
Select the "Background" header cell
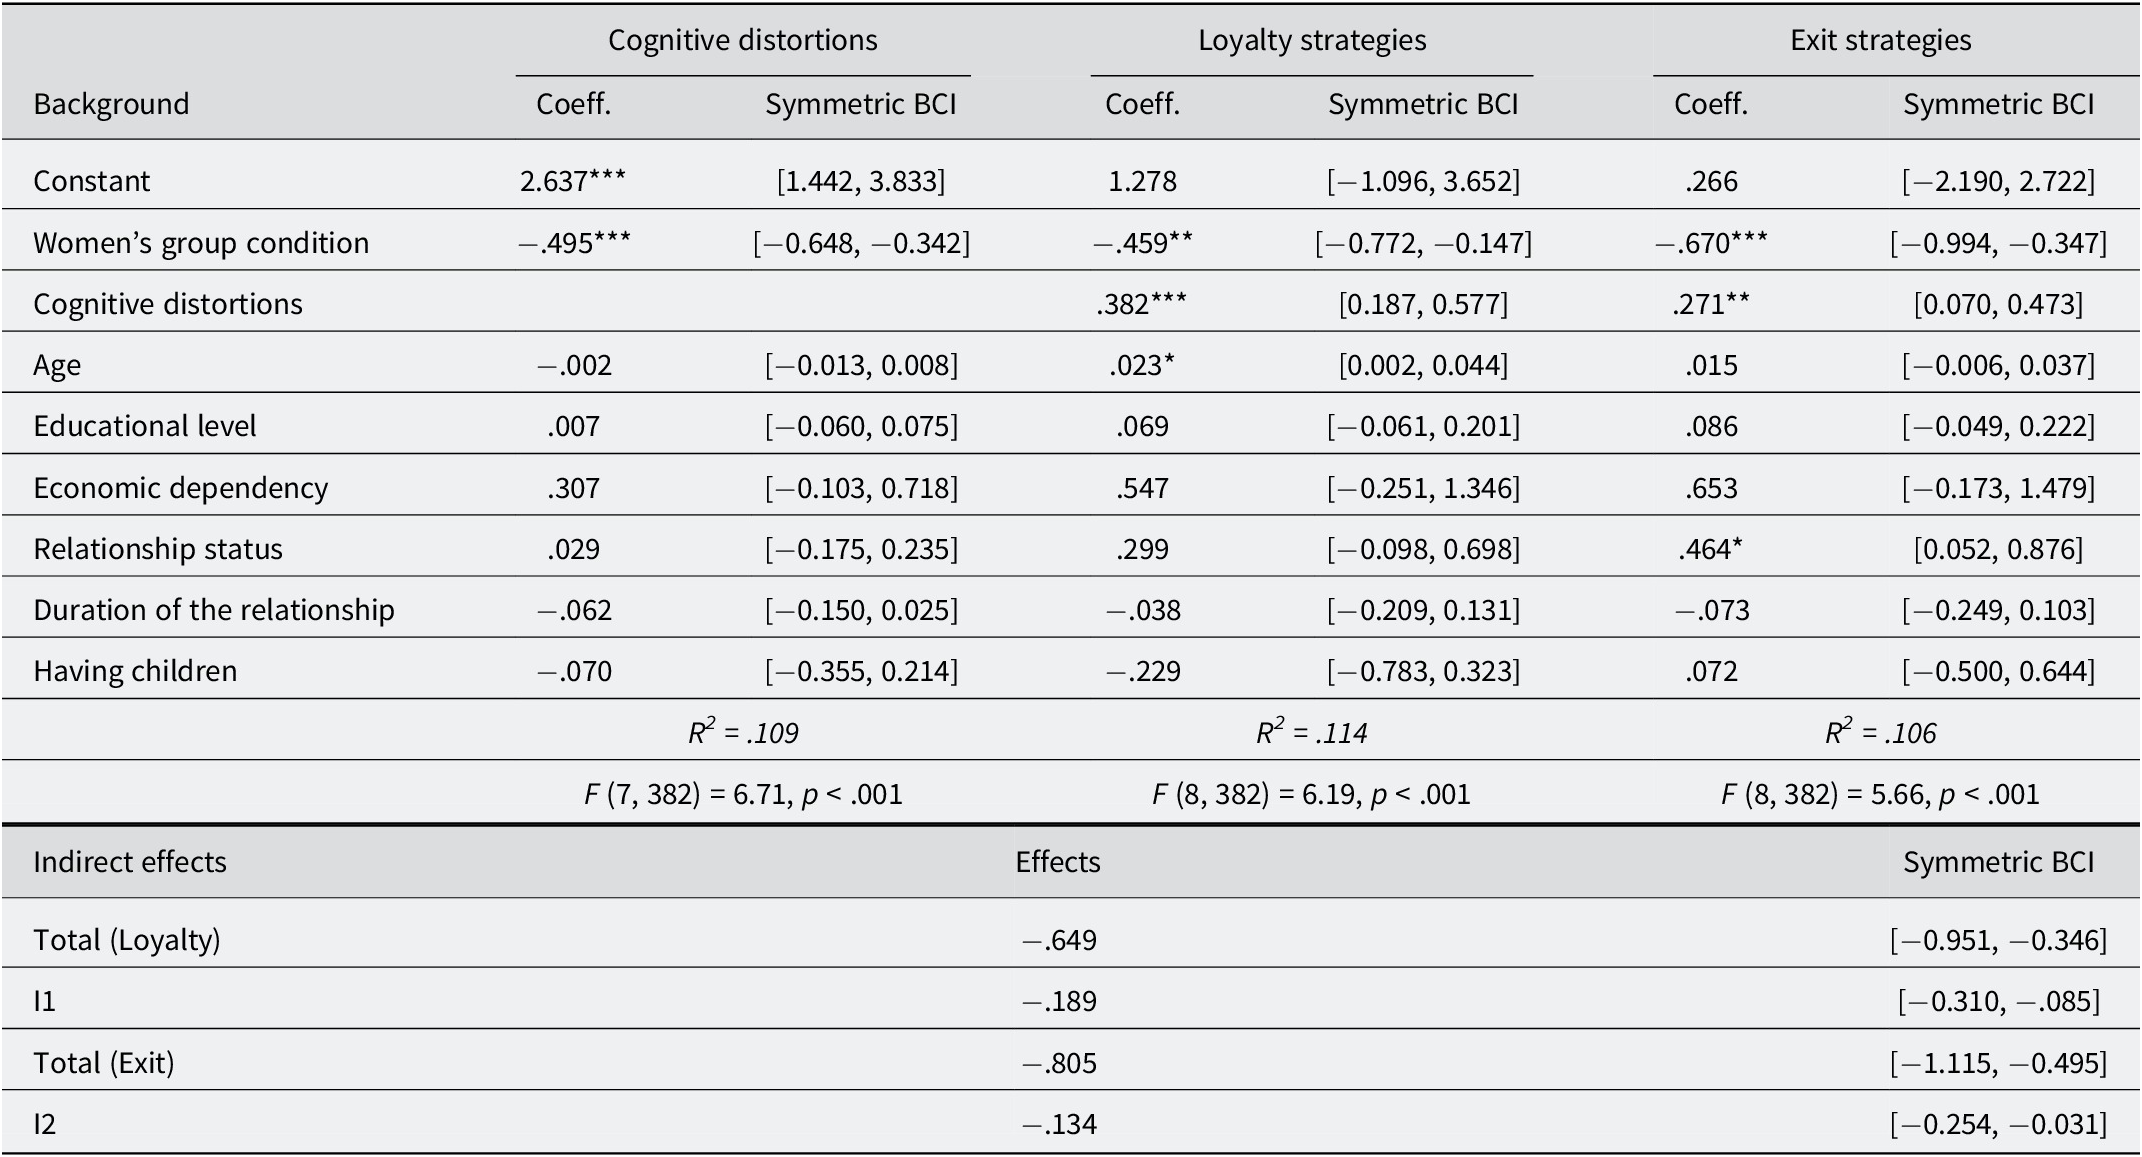click(x=111, y=104)
